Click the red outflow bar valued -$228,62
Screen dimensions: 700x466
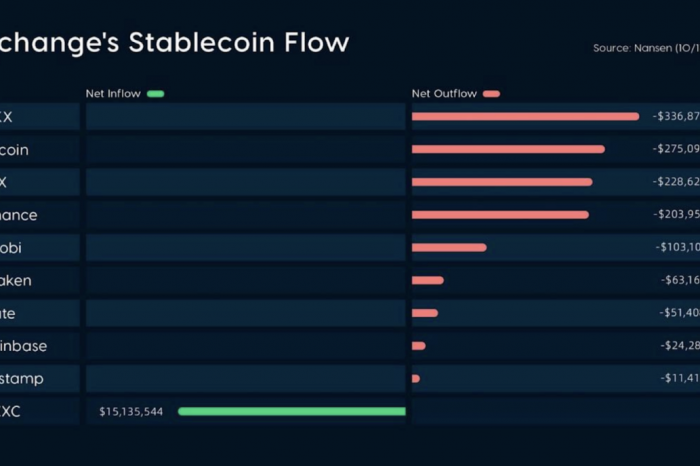pyautogui.click(x=502, y=182)
